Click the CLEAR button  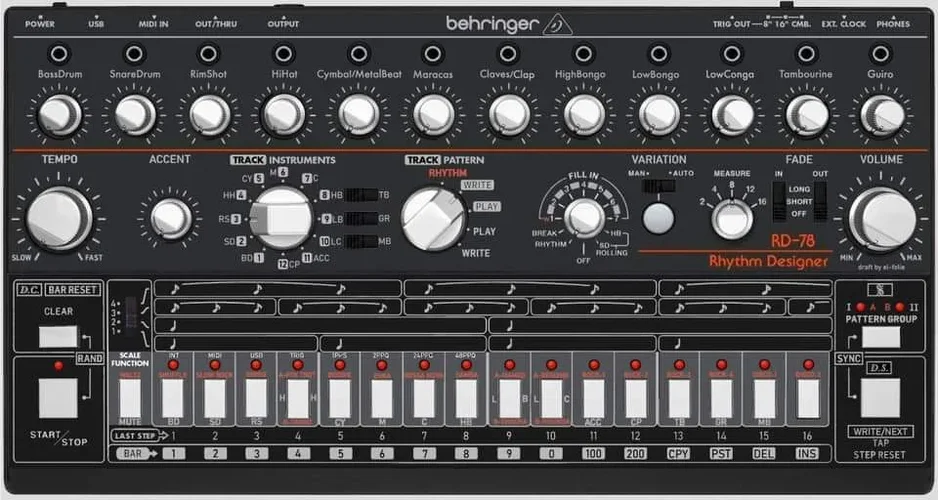pos(58,337)
